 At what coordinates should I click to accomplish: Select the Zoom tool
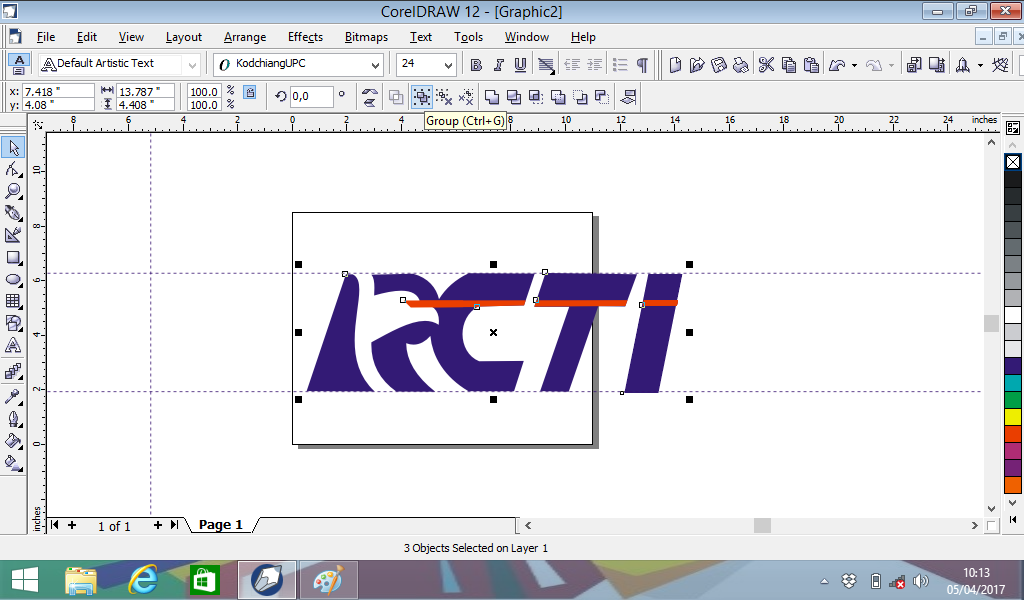pos(13,192)
